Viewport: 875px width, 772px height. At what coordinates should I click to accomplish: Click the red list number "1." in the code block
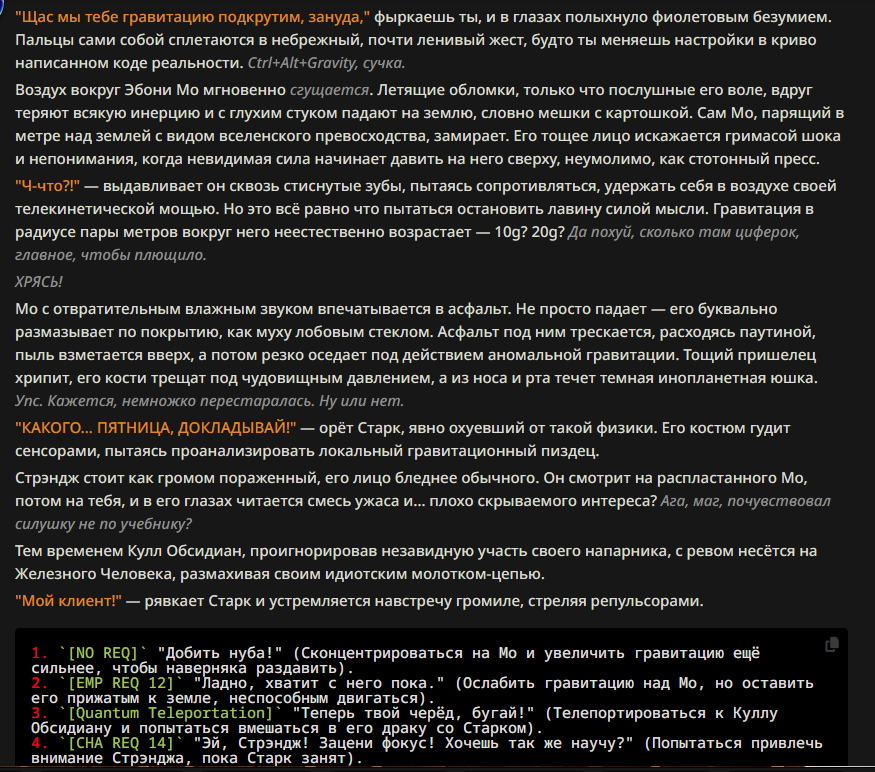(40, 653)
